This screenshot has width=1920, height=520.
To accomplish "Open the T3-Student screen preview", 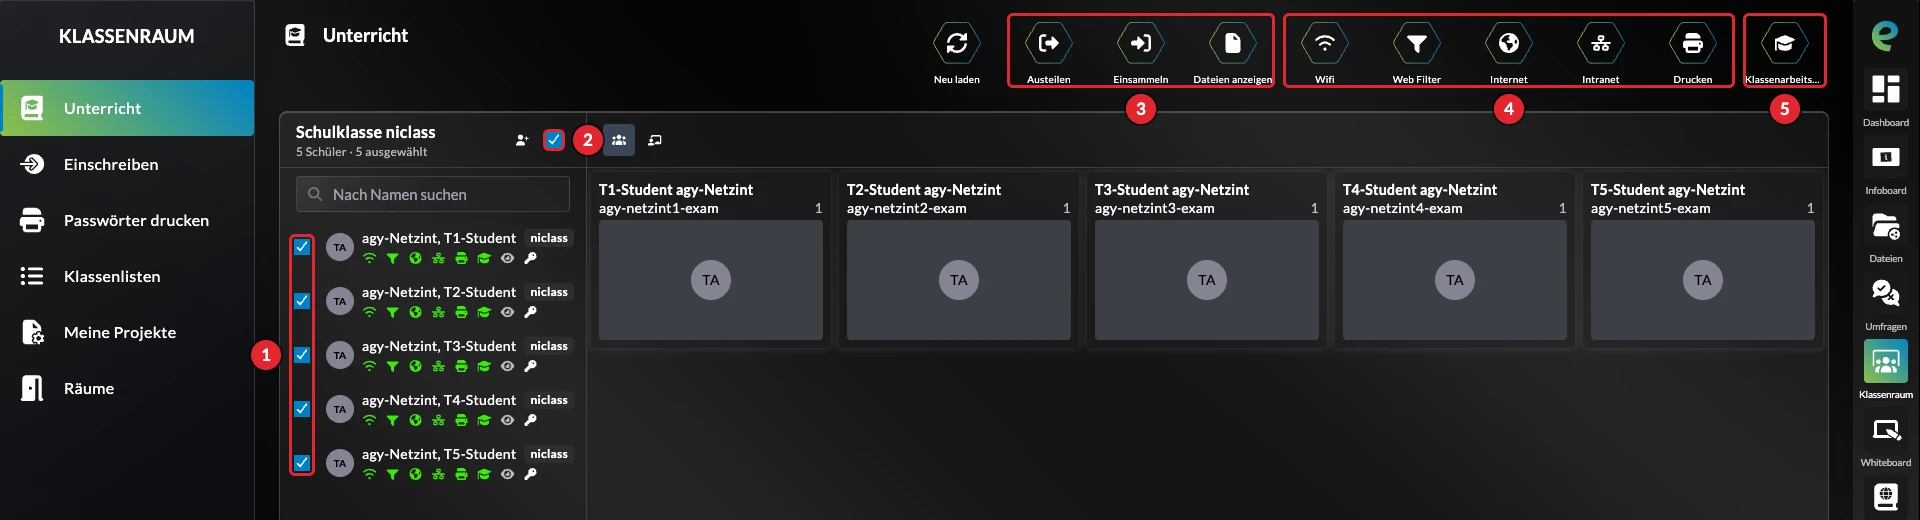I will [1206, 280].
